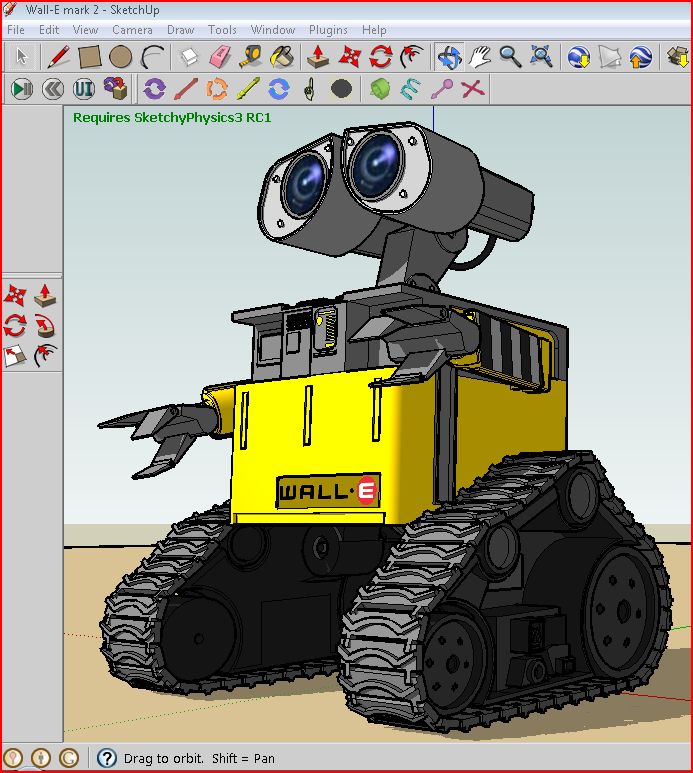Click the person credits status icon
This screenshot has width=693, height=773.
click(x=41, y=758)
